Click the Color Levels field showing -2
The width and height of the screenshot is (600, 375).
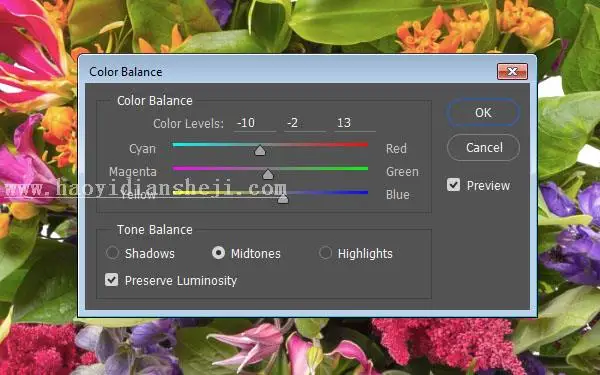pyautogui.click(x=305, y=123)
